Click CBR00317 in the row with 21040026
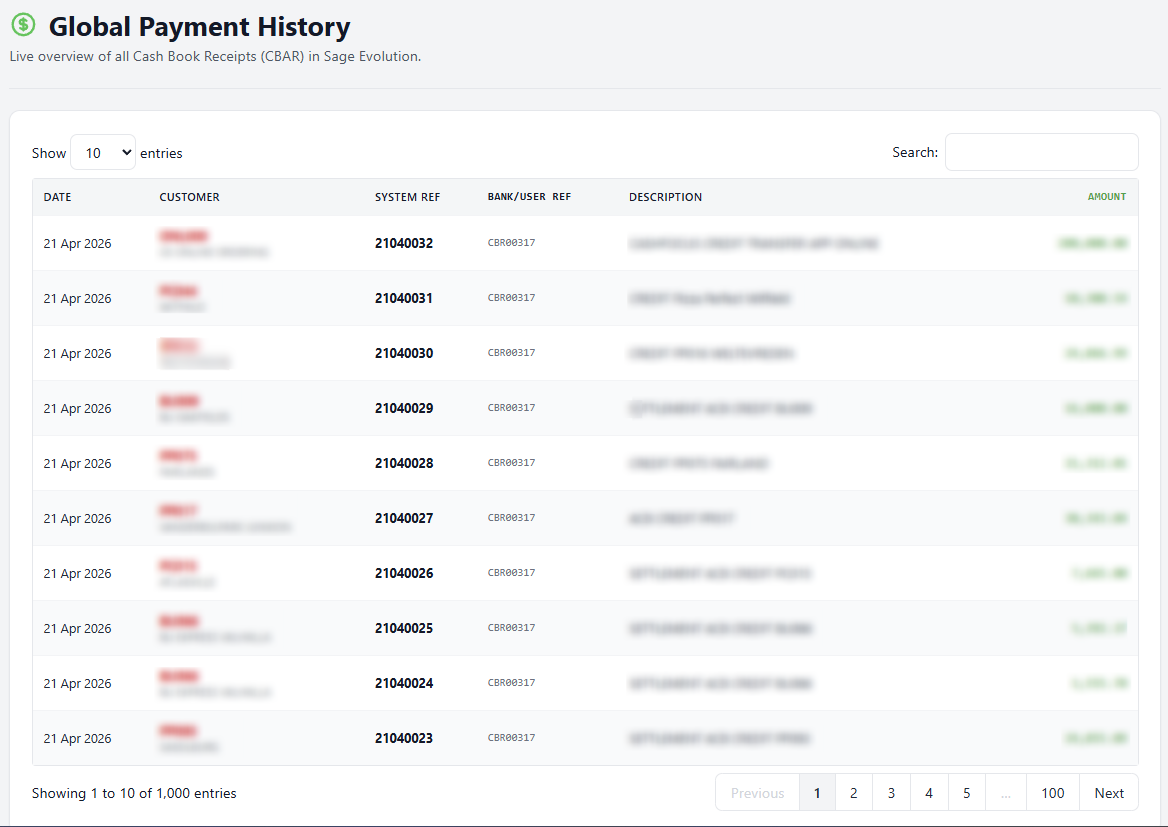Image resolution: width=1168 pixels, height=827 pixels. (511, 573)
